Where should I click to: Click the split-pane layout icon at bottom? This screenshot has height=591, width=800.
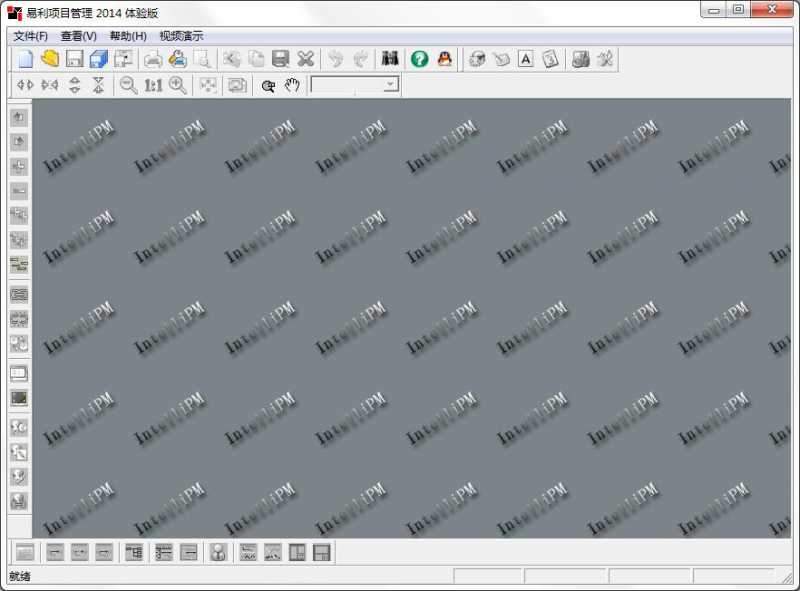click(298, 553)
